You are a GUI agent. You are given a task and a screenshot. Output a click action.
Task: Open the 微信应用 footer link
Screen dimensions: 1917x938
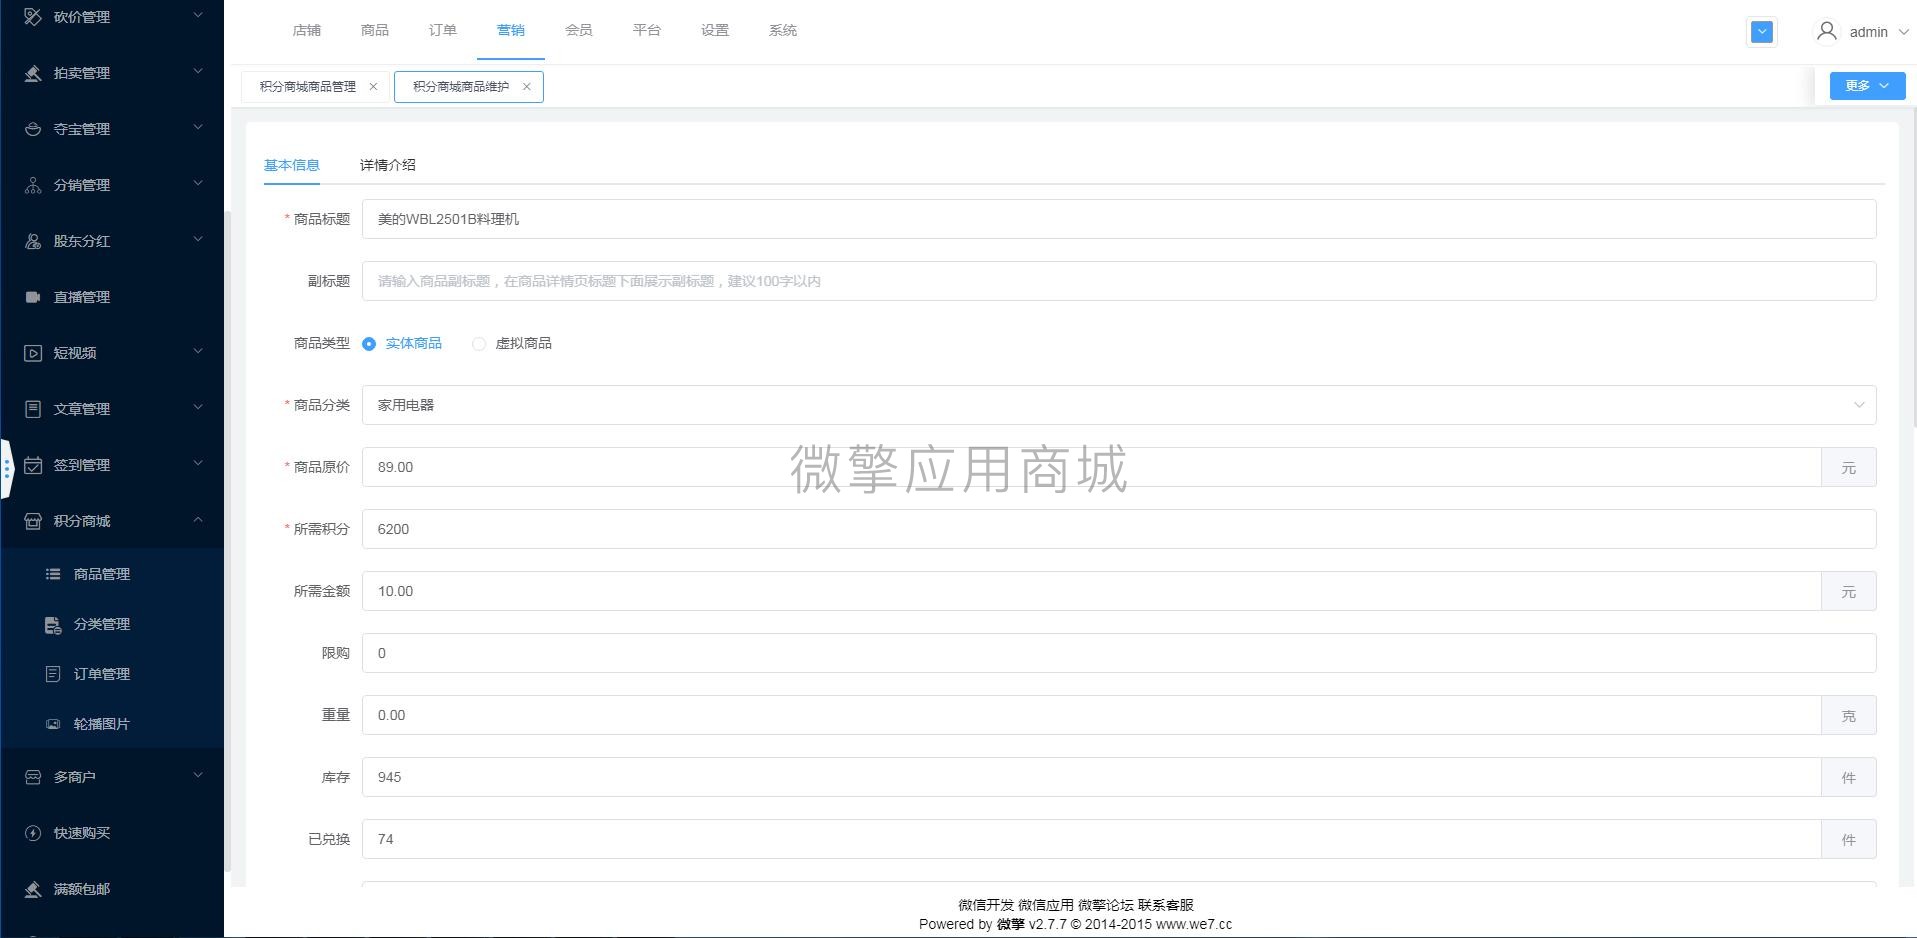pos(1046,905)
